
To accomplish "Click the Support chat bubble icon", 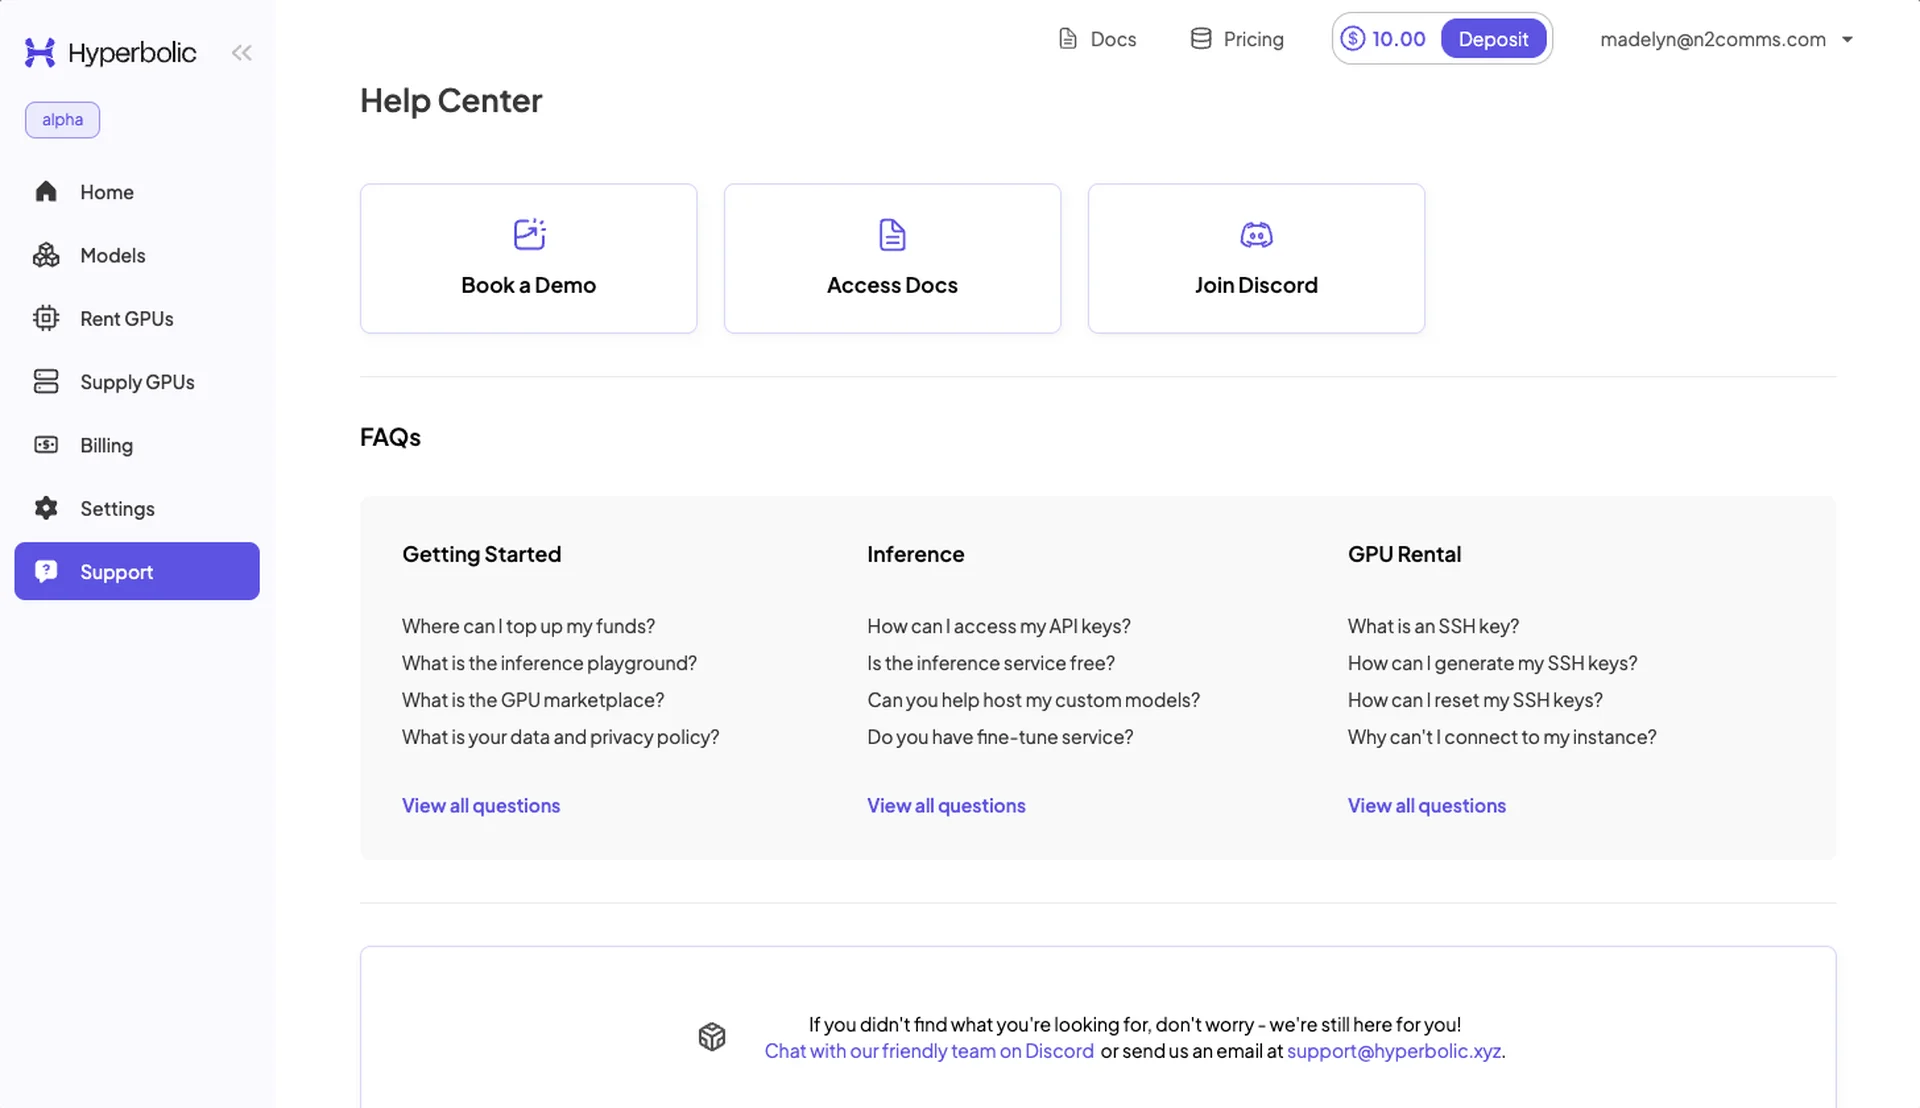I will (46, 571).
